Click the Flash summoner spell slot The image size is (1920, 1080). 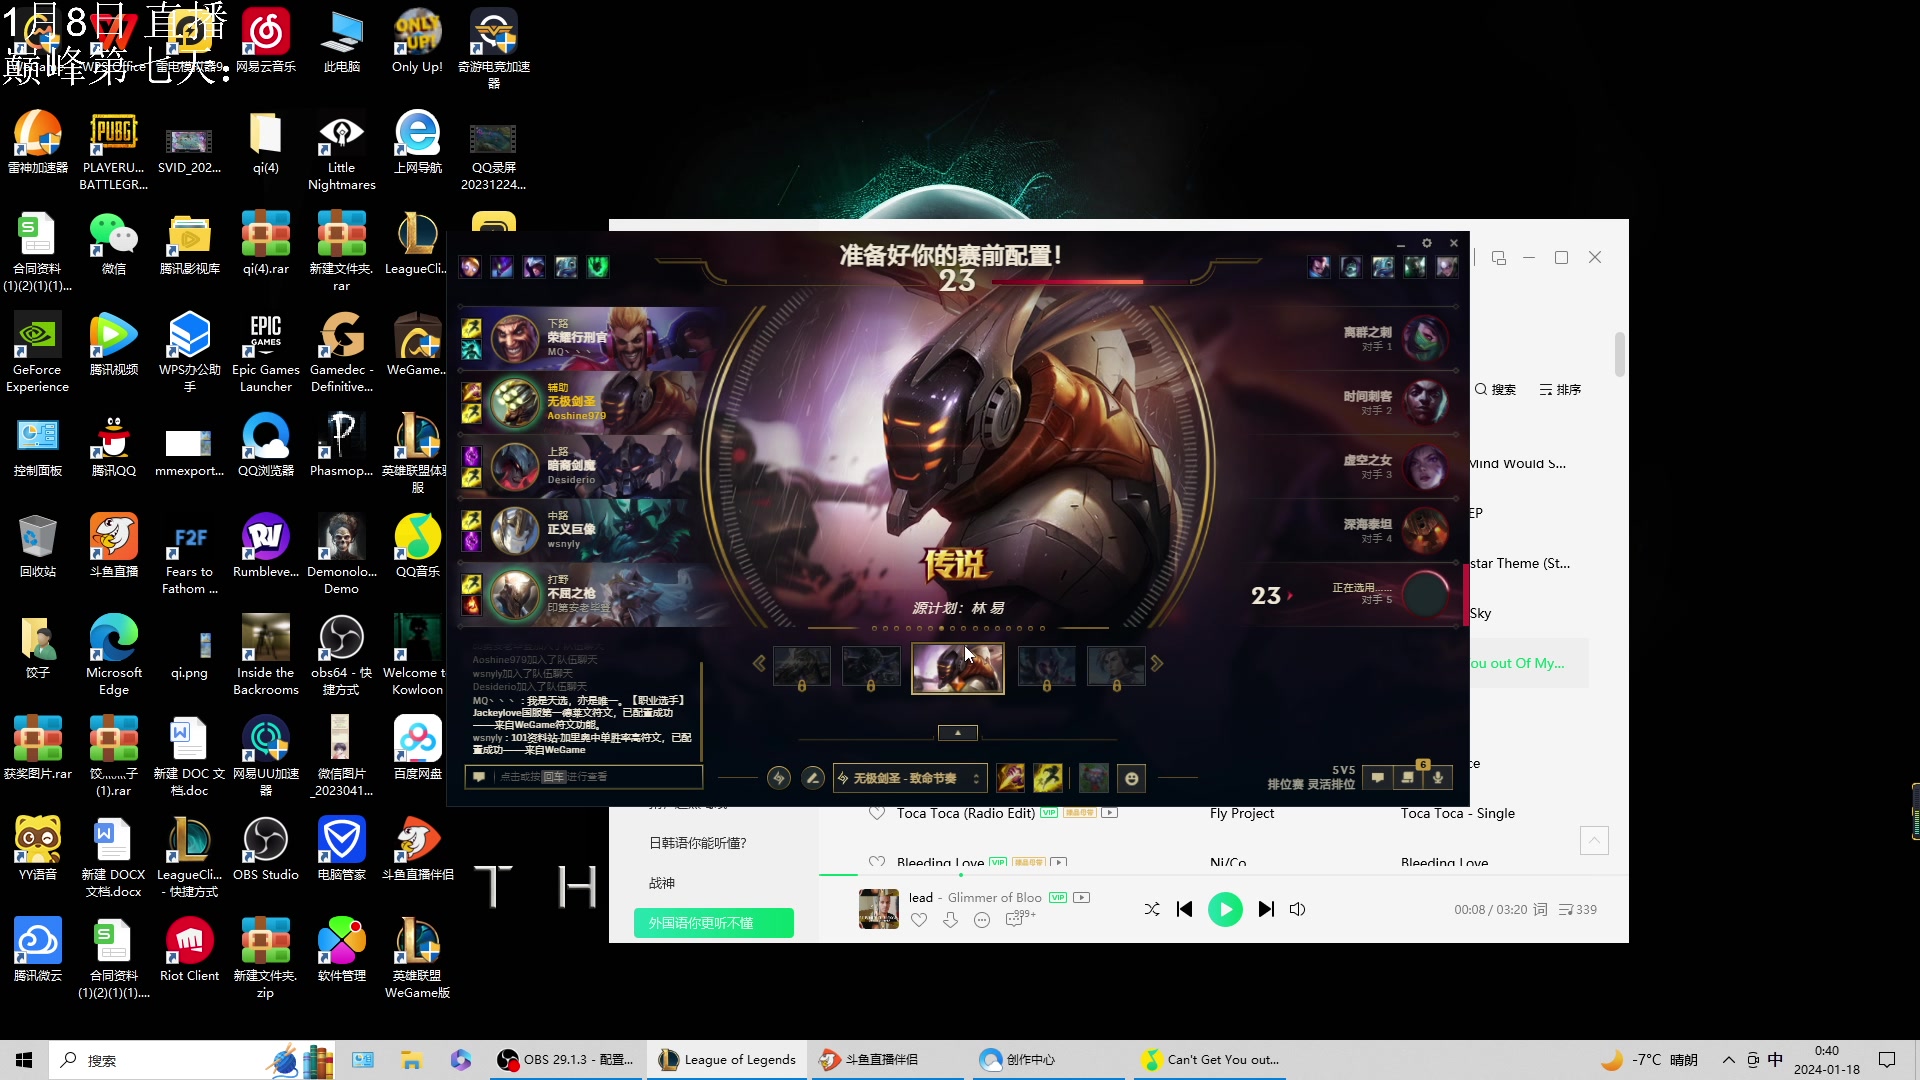click(x=1048, y=778)
